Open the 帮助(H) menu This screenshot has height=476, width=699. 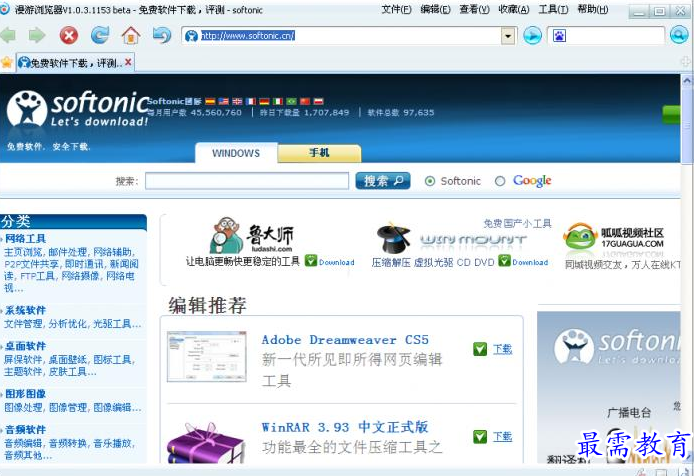pyautogui.click(x=592, y=9)
